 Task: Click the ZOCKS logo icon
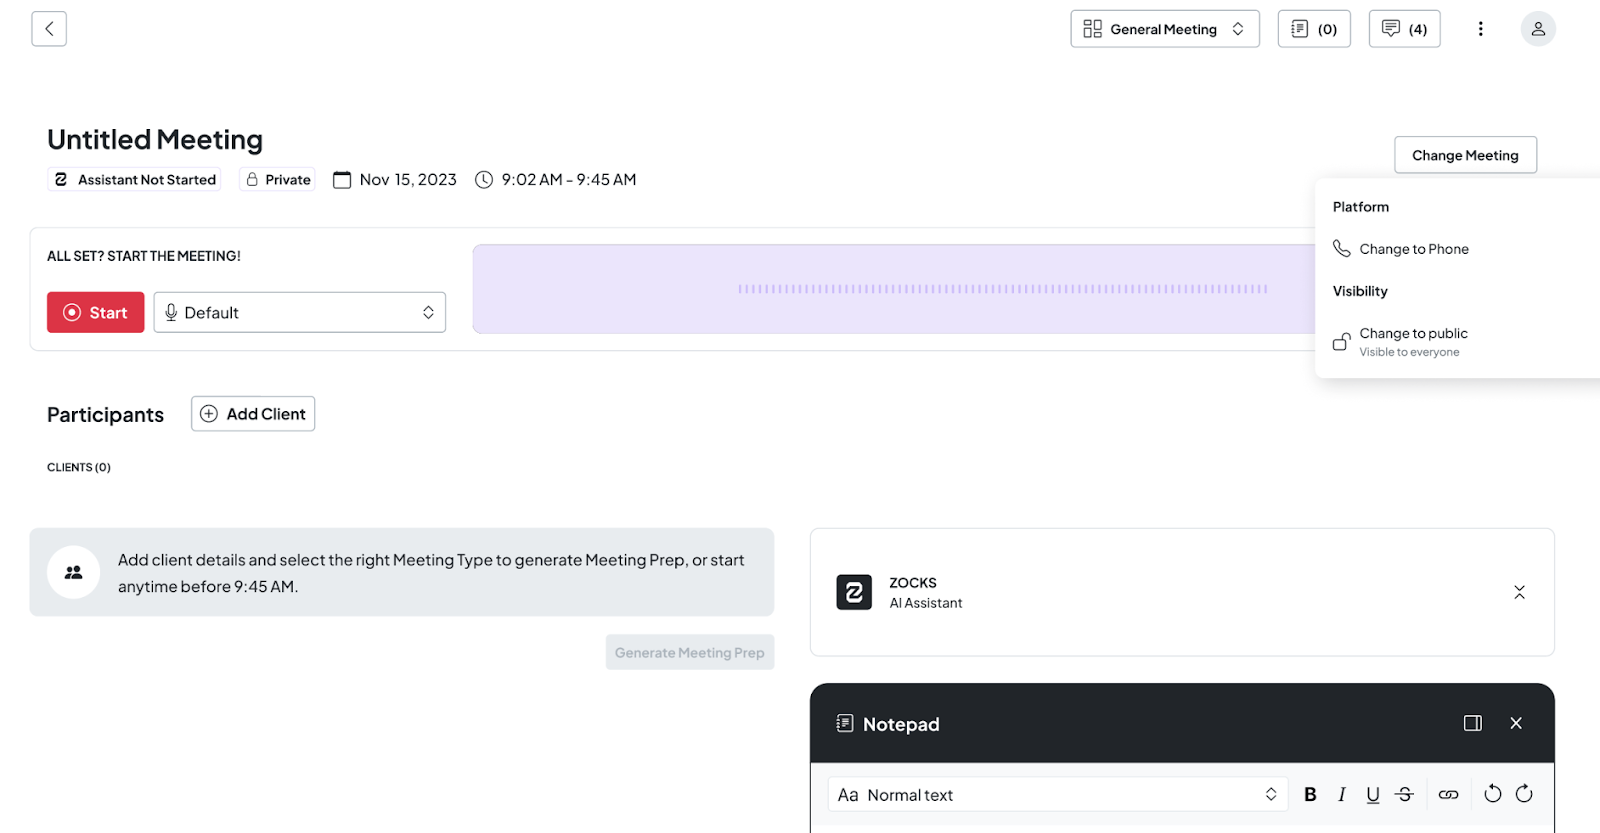point(854,593)
